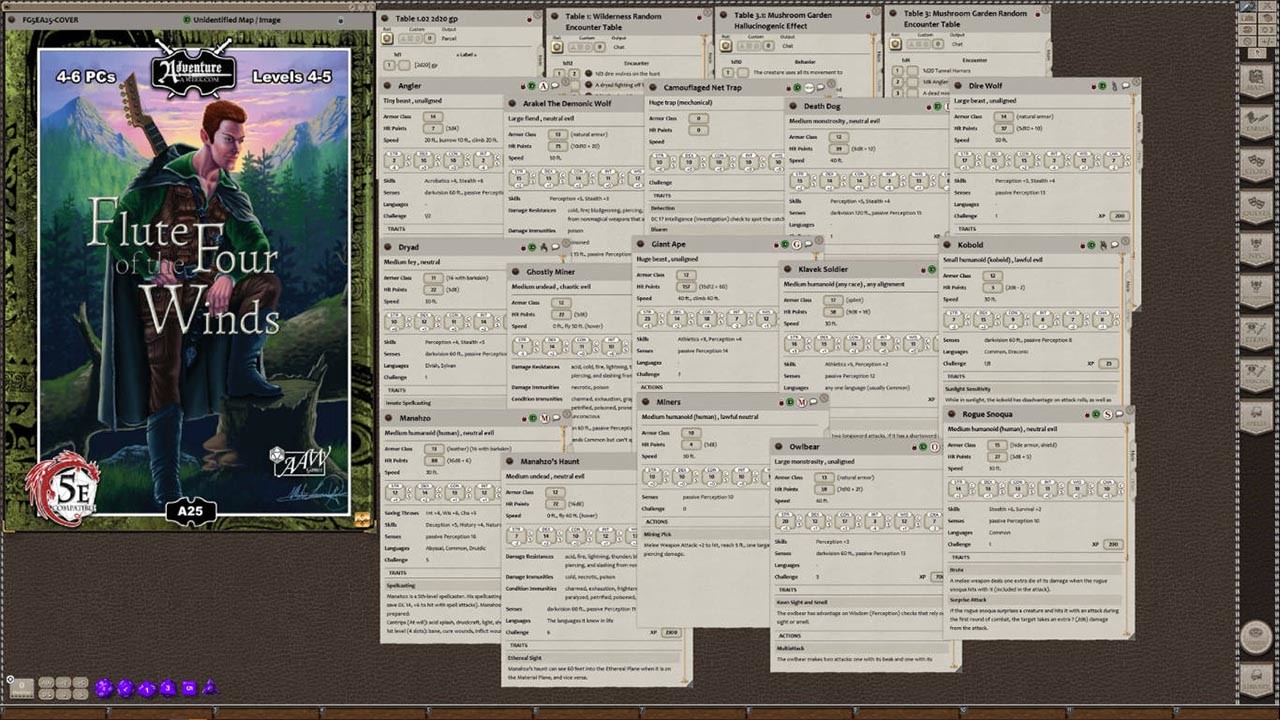Screen dimensions: 1280x720
Task: Roll on the Wilderness Random Encounter Table
Action: [559, 45]
